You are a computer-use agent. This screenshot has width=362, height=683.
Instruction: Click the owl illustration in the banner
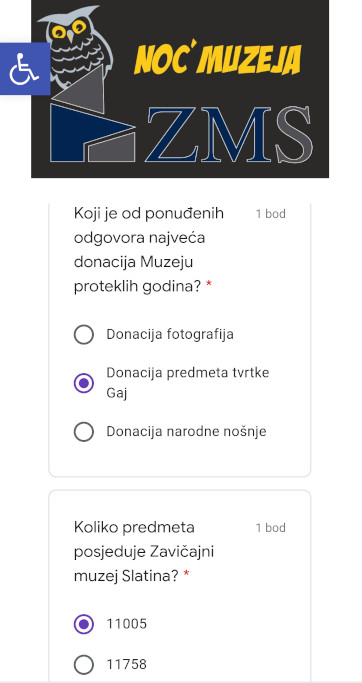(76, 44)
